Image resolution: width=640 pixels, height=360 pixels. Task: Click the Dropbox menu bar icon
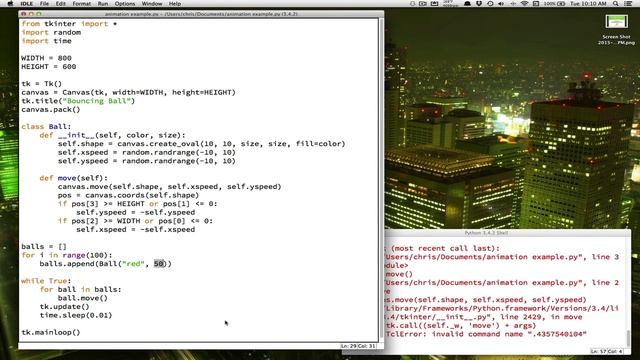pos(479,3)
